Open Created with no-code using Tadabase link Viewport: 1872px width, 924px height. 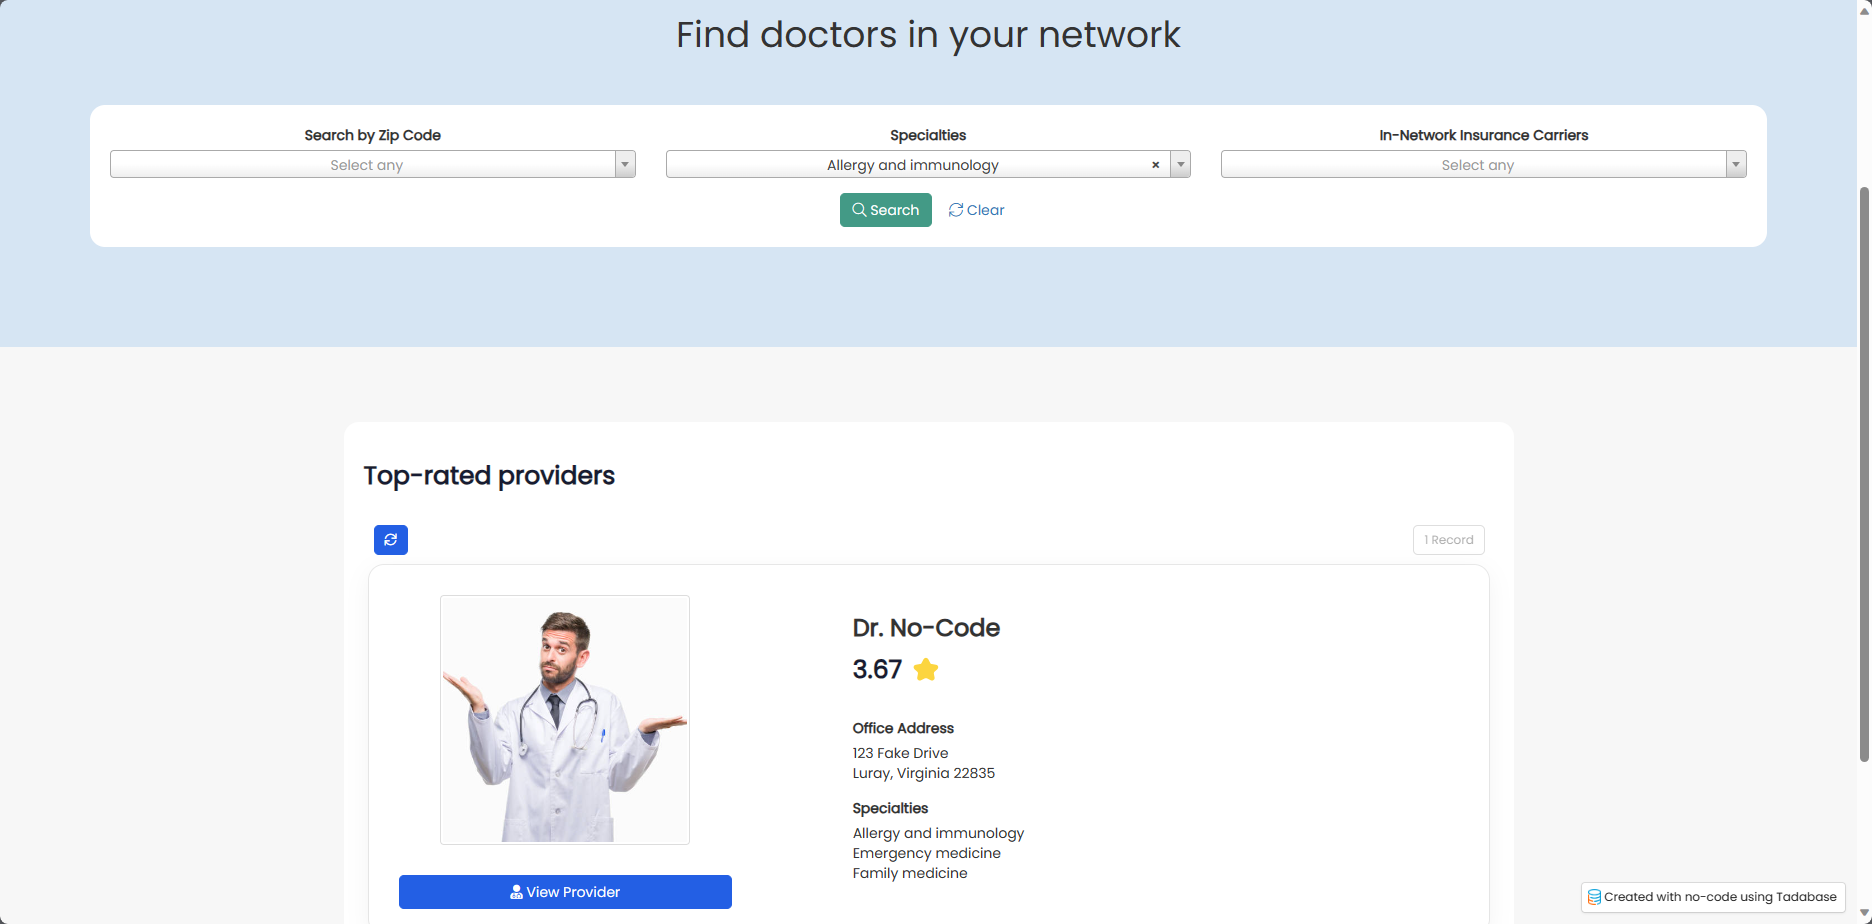tap(1720, 897)
